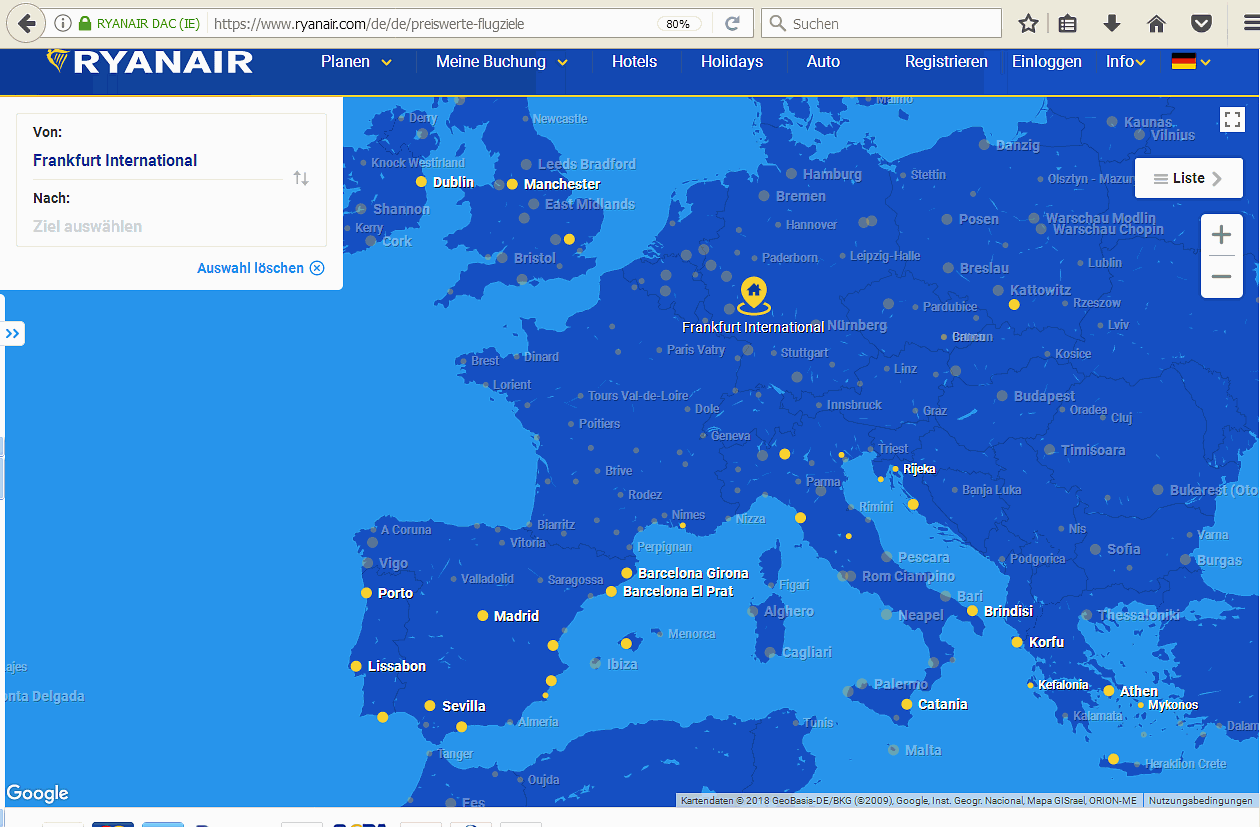This screenshot has width=1260, height=827.
Task: Open the Nutzungsbedingungen map terms link
Action: [1200, 800]
